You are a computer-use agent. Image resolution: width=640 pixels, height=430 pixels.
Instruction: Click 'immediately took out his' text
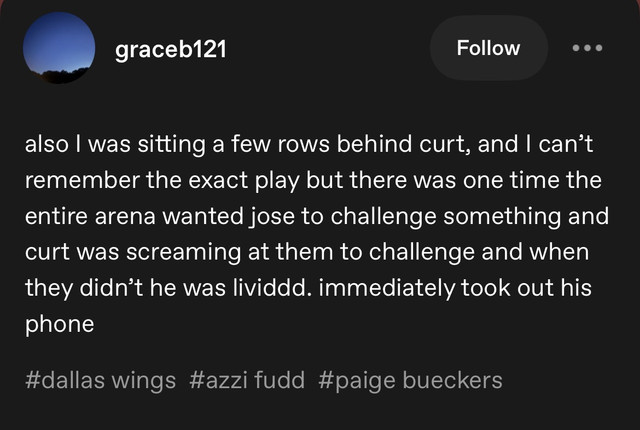(456, 288)
